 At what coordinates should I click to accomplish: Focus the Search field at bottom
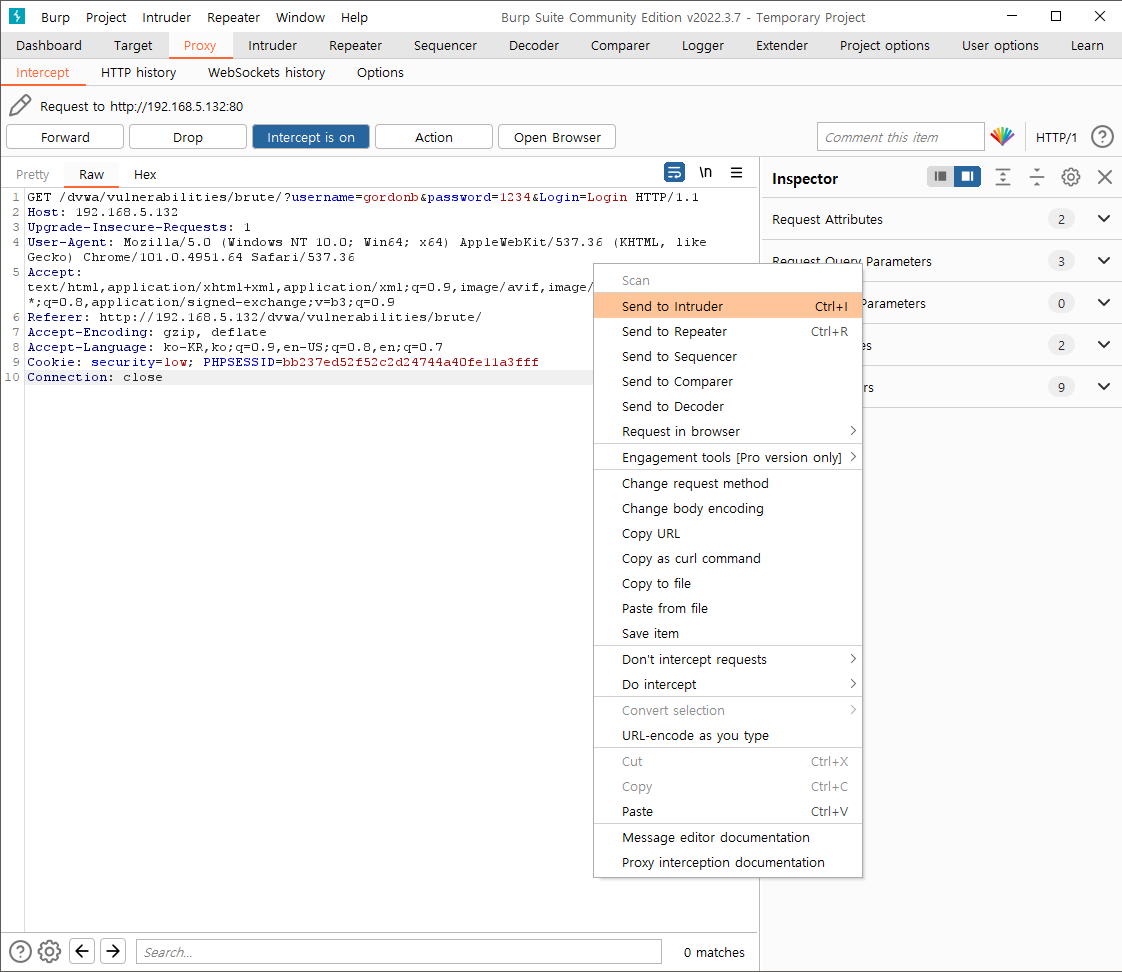coord(399,952)
